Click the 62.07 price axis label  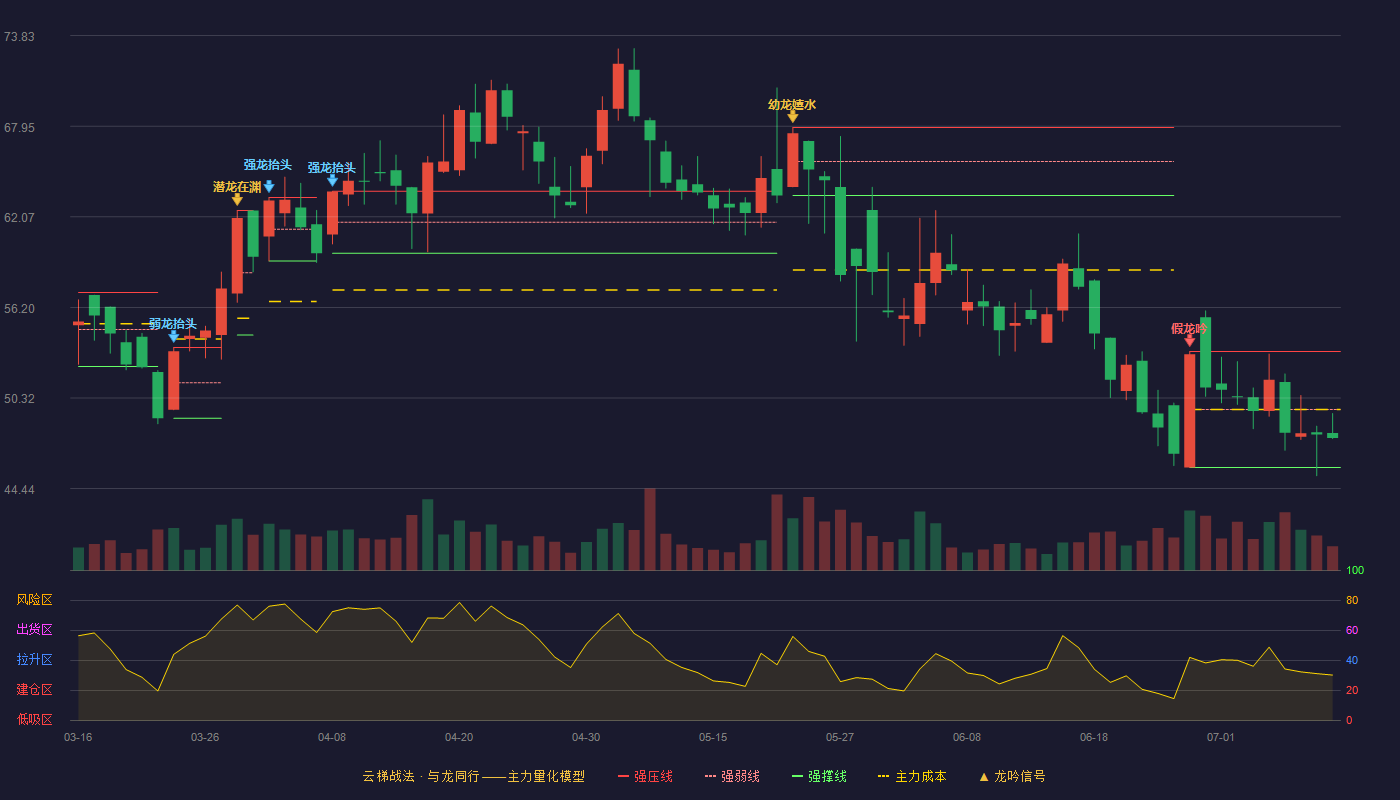[19, 218]
